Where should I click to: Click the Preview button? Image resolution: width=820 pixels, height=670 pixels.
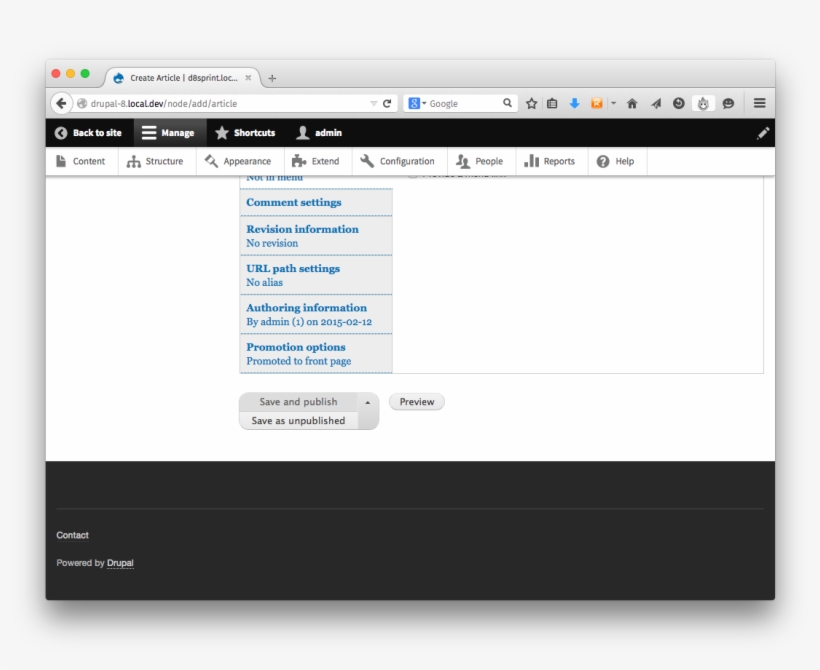417,402
